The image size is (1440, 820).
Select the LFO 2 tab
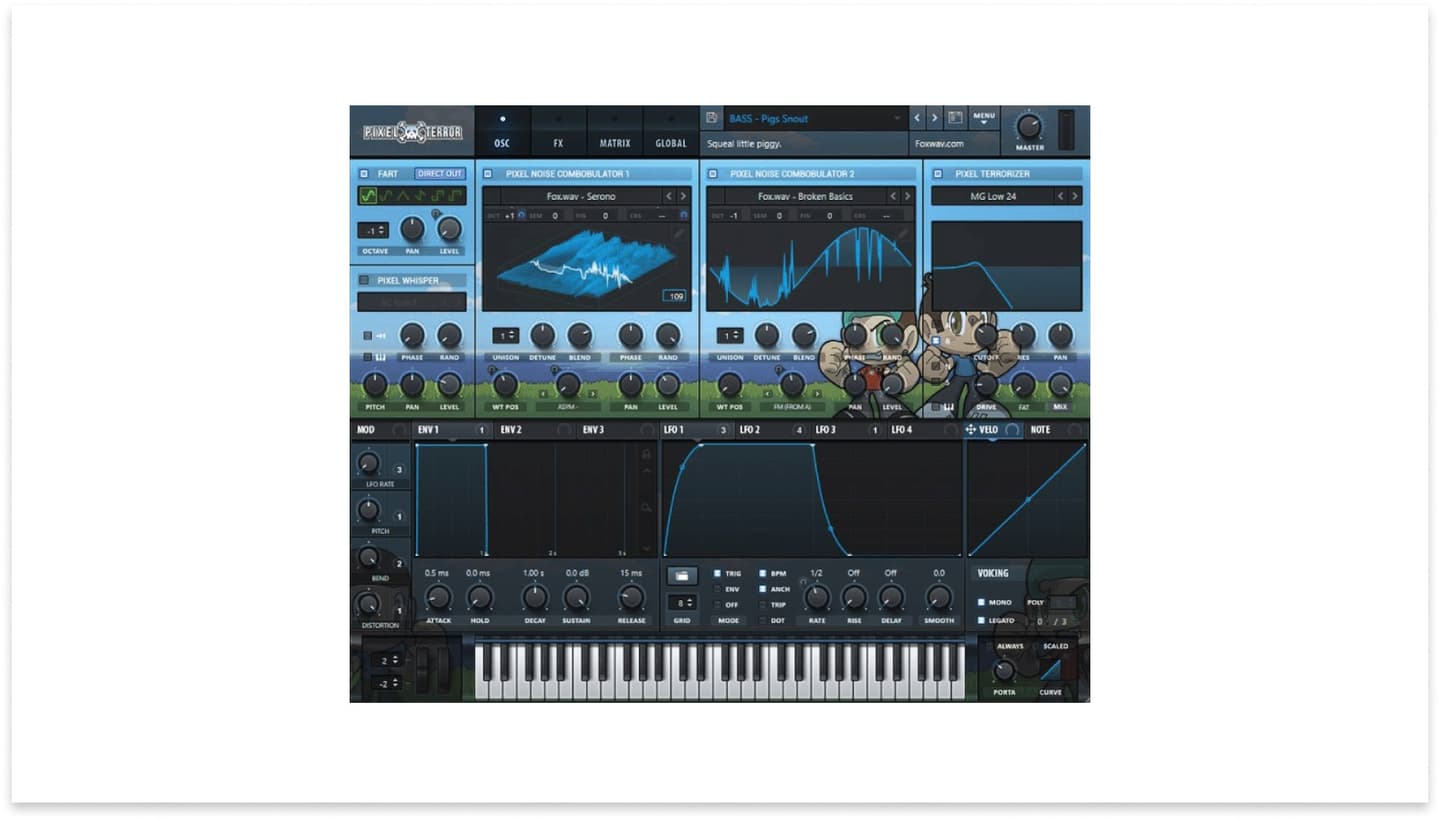771,430
